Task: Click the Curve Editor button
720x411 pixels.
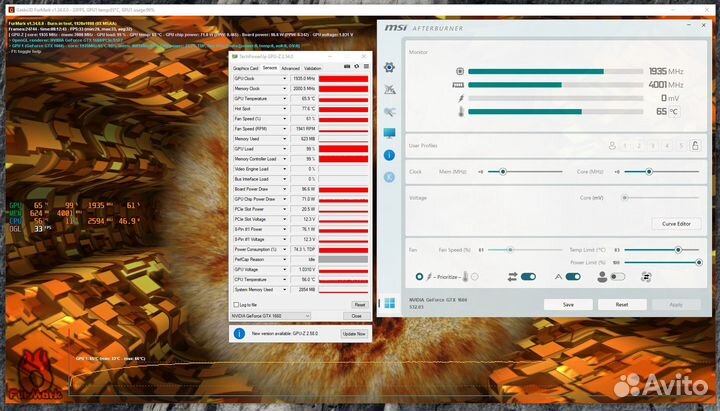Action: (x=676, y=223)
